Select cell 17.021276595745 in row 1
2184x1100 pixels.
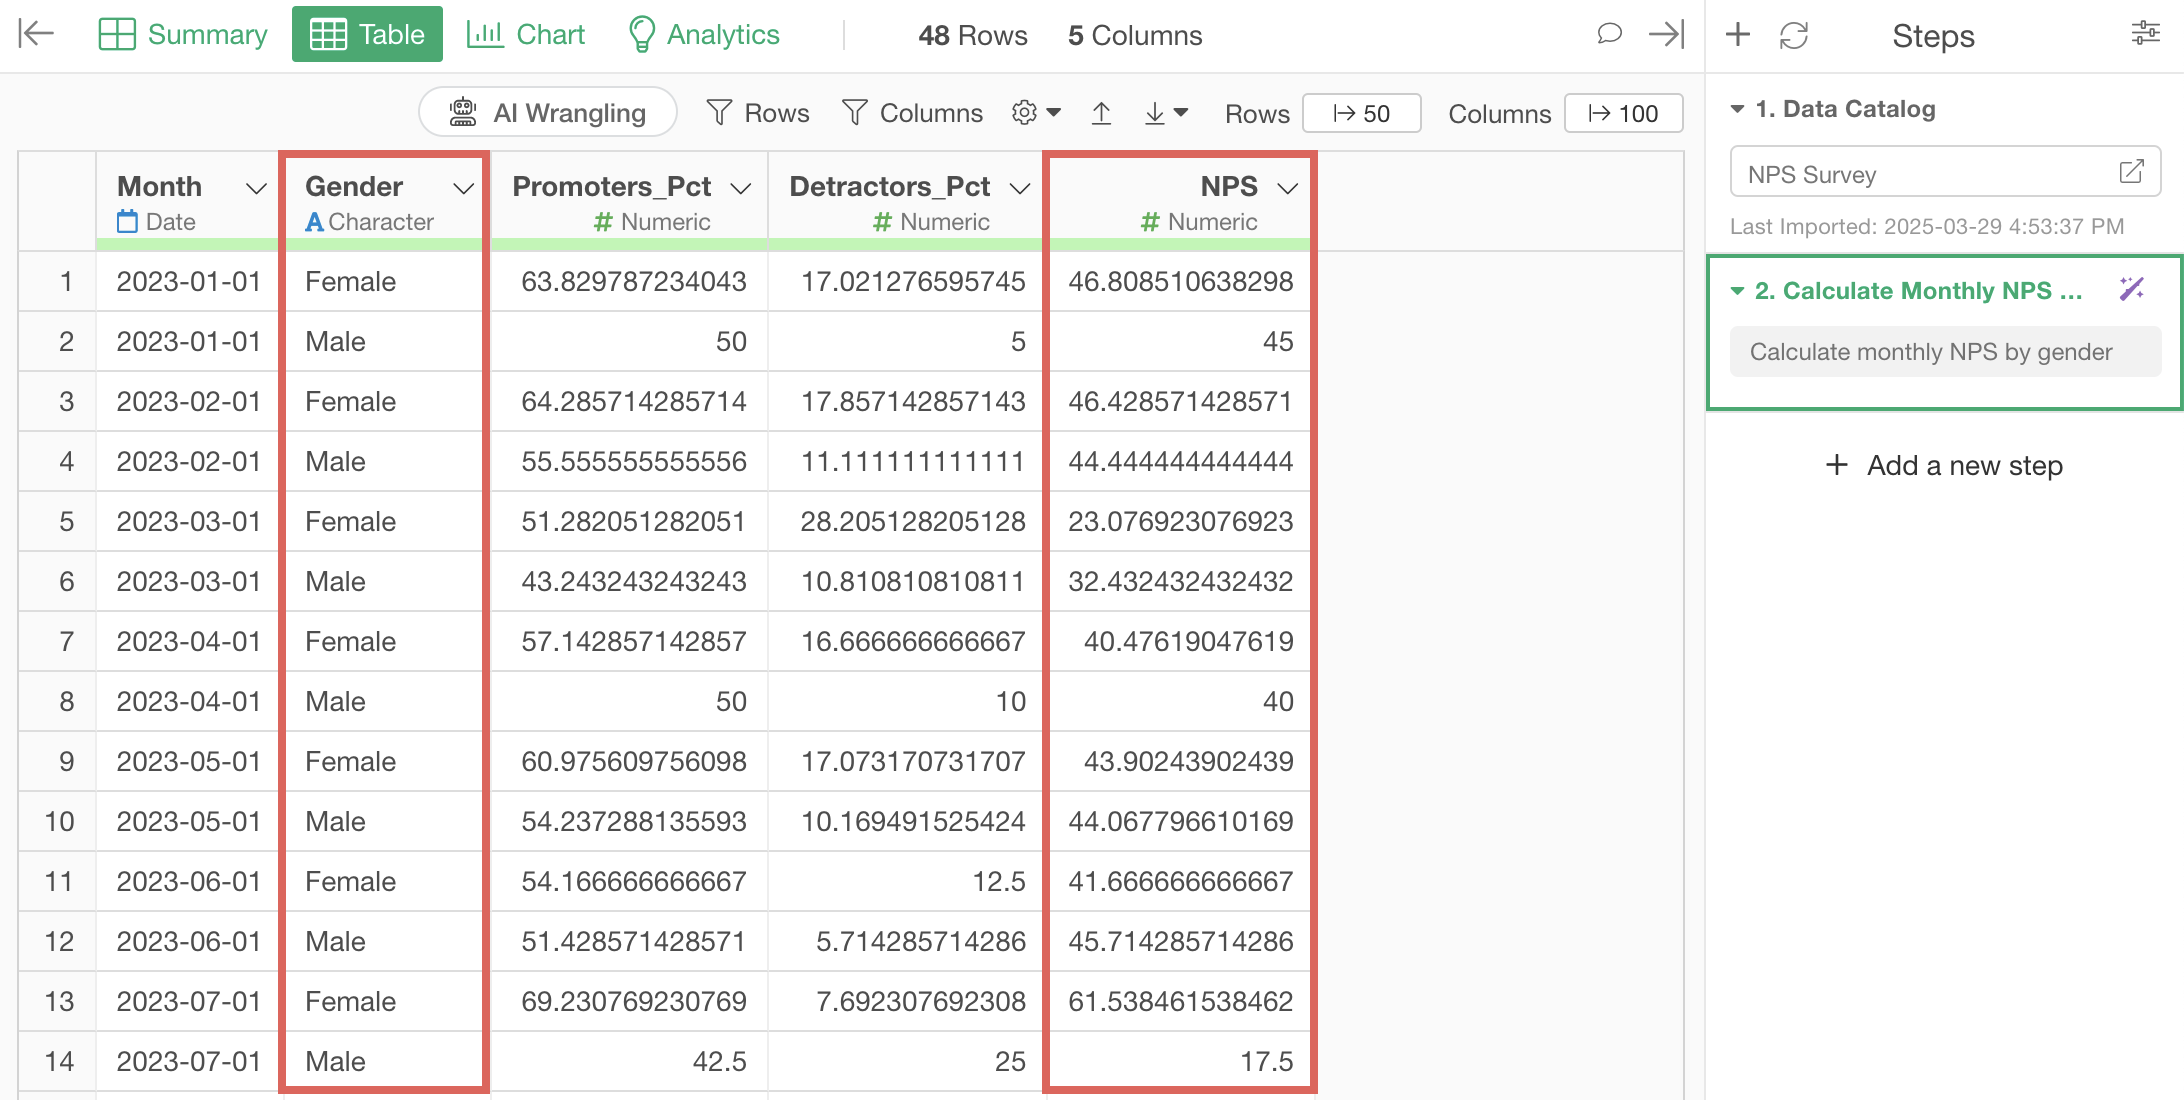tap(907, 282)
